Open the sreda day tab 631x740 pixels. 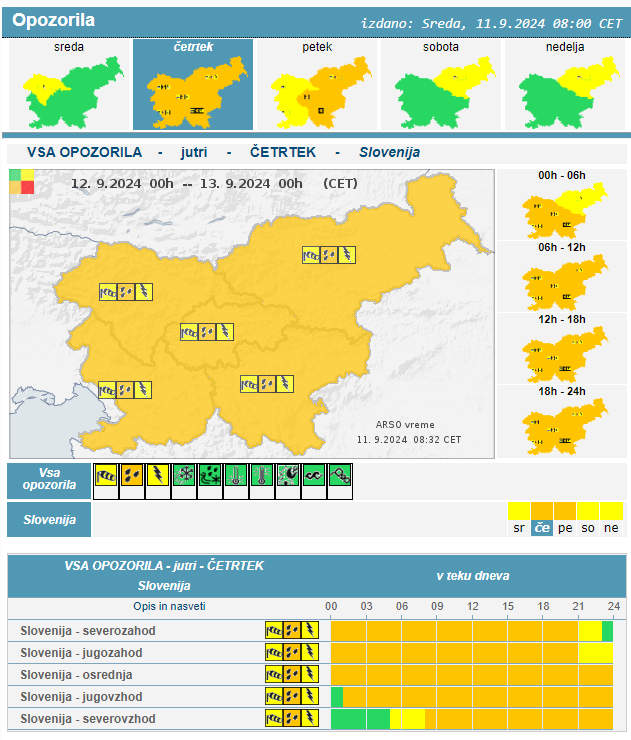click(69, 85)
